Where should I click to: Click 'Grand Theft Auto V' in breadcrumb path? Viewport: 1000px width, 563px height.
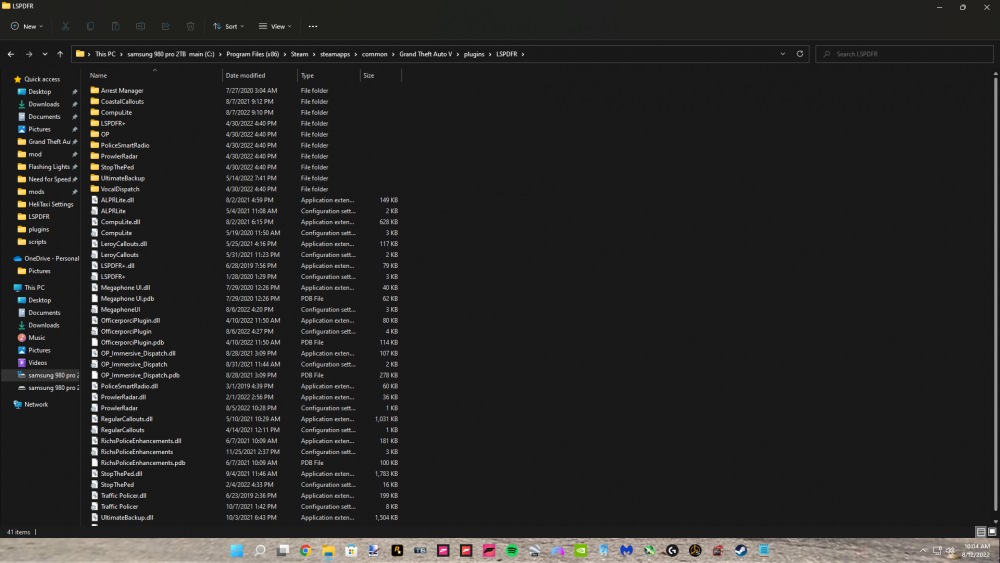[x=426, y=54]
